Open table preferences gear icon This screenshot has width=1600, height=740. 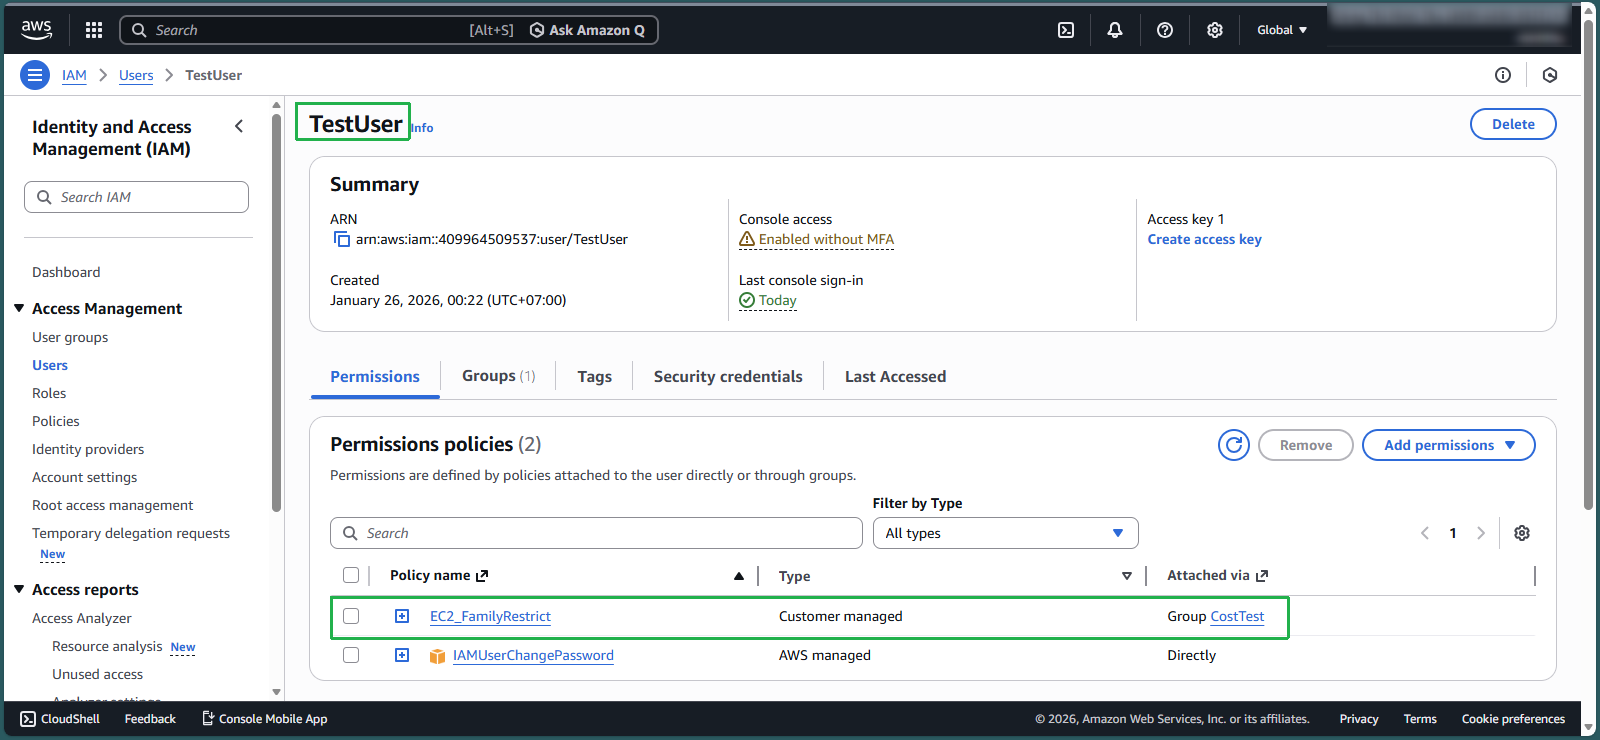coord(1522,533)
